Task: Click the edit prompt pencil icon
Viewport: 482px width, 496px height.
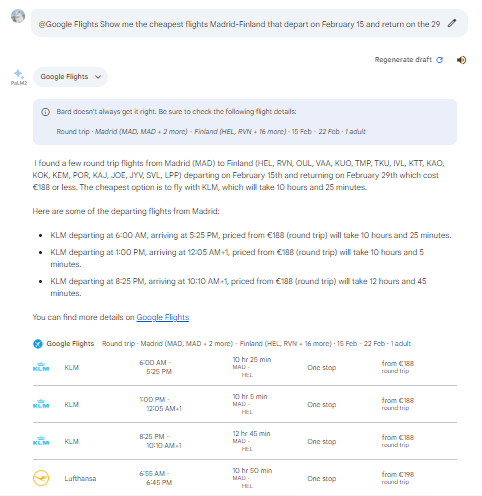Action: tap(452, 23)
